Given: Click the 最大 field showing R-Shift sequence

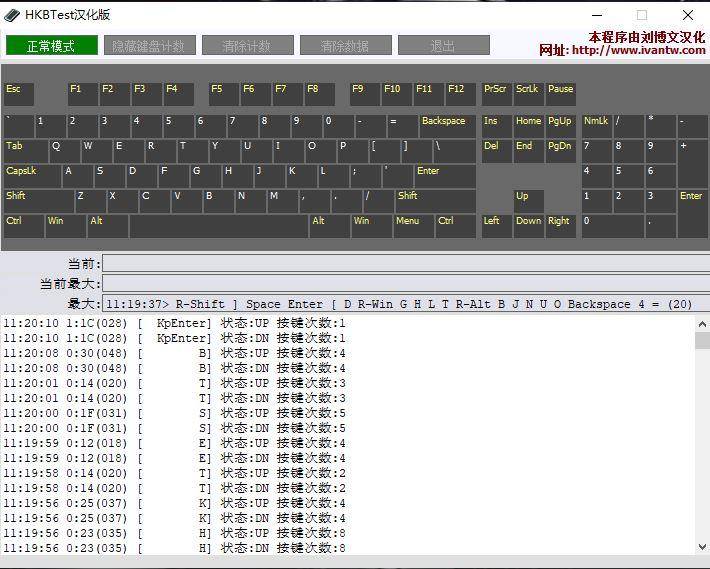Looking at the screenshot, I should click(406, 304).
